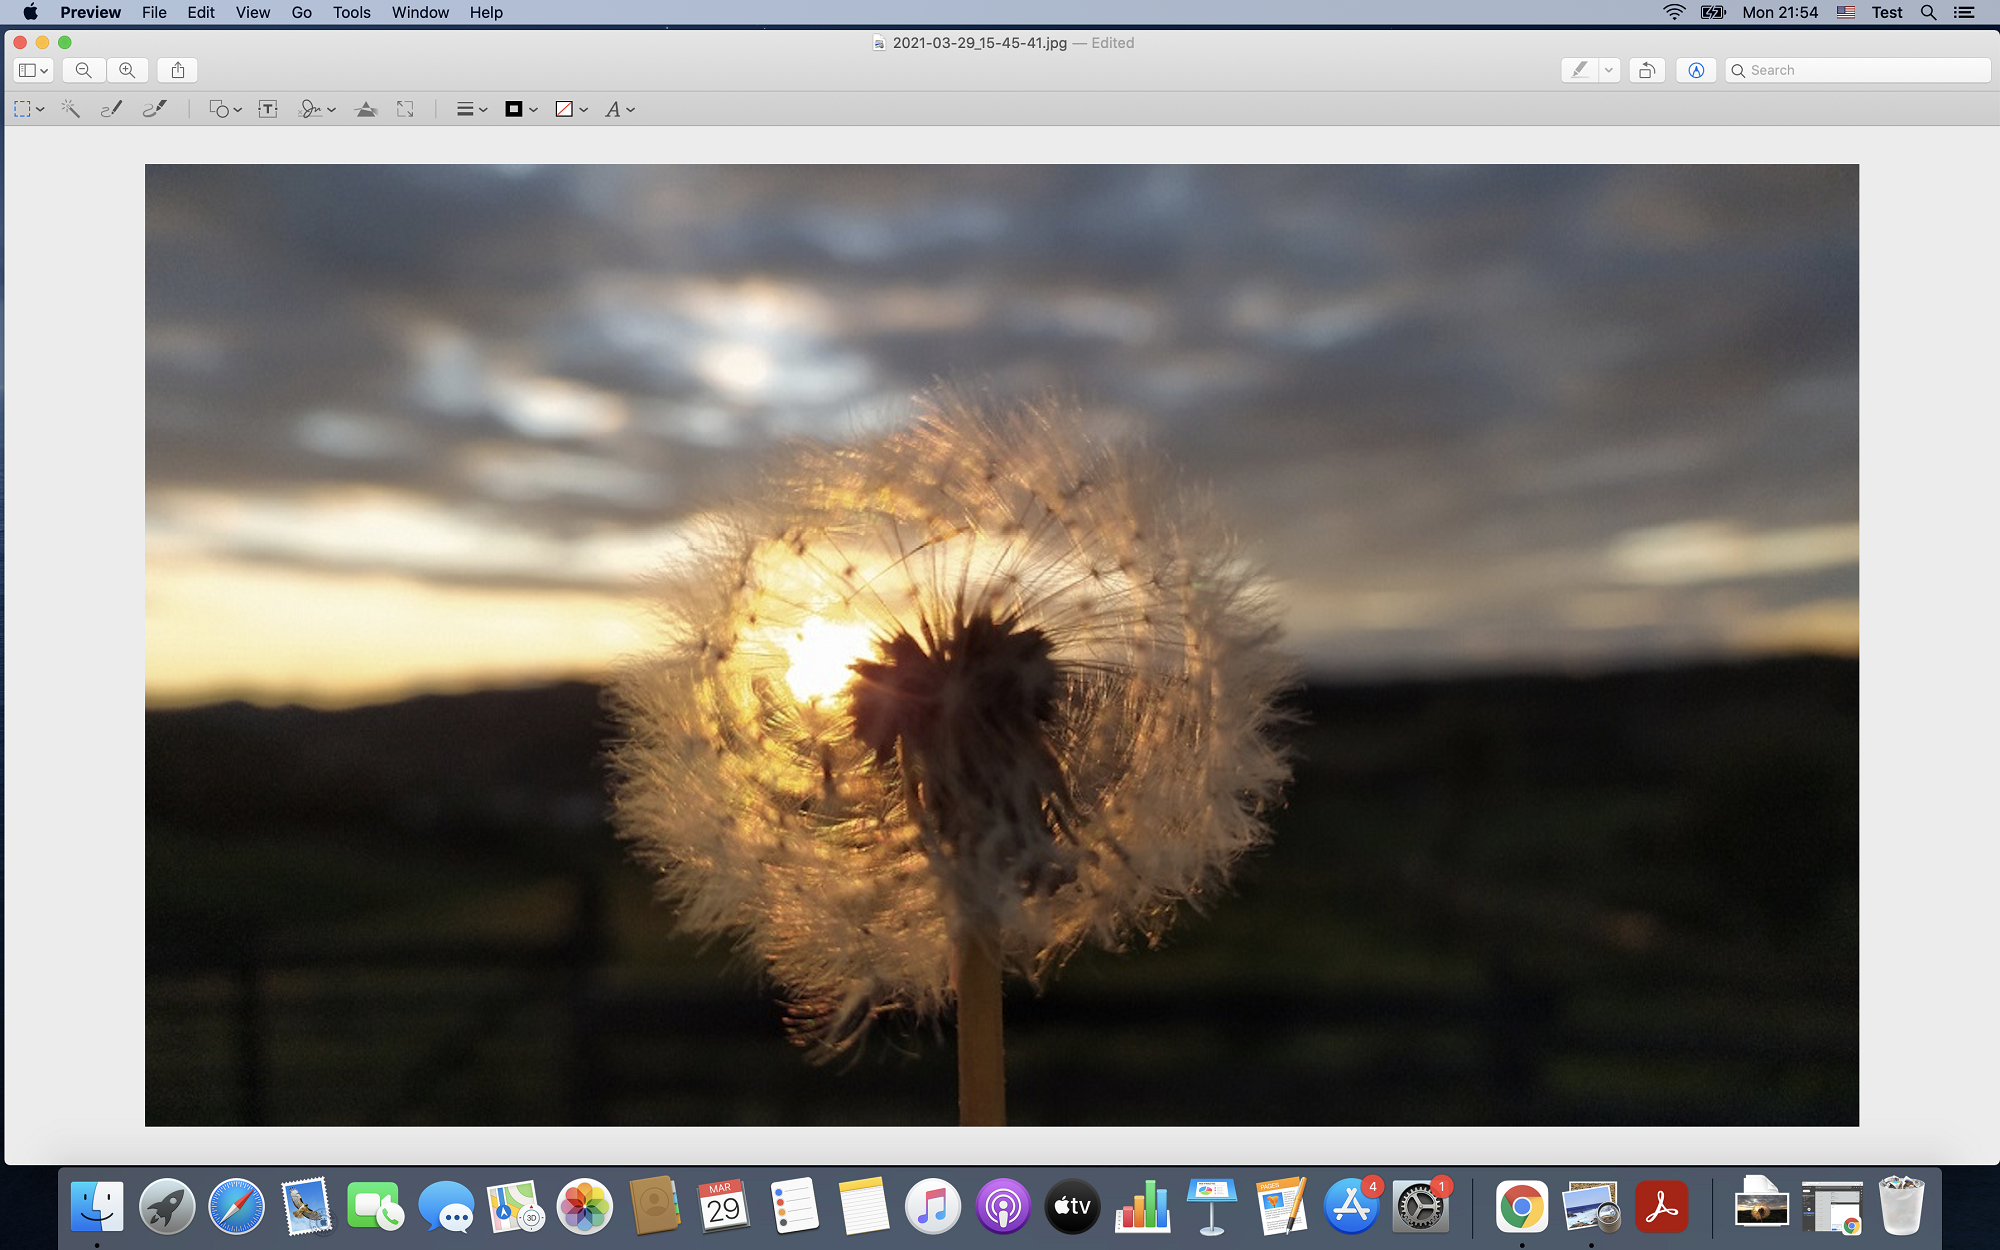Viewport: 2000px width, 1250px height.
Task: Choose the Sketch pen tool
Action: [111, 109]
